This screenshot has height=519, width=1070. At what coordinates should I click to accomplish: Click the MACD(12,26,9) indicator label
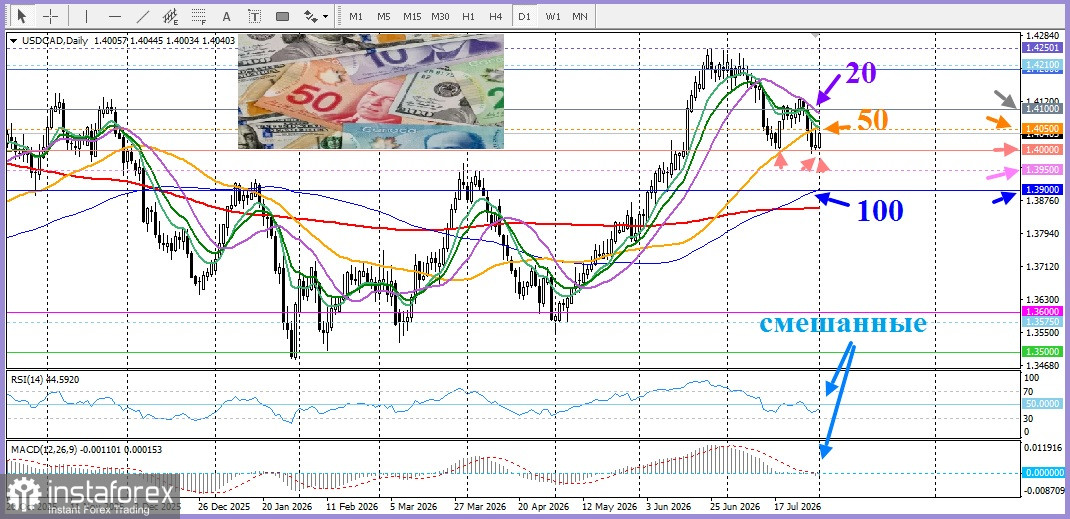pyautogui.click(x=44, y=449)
